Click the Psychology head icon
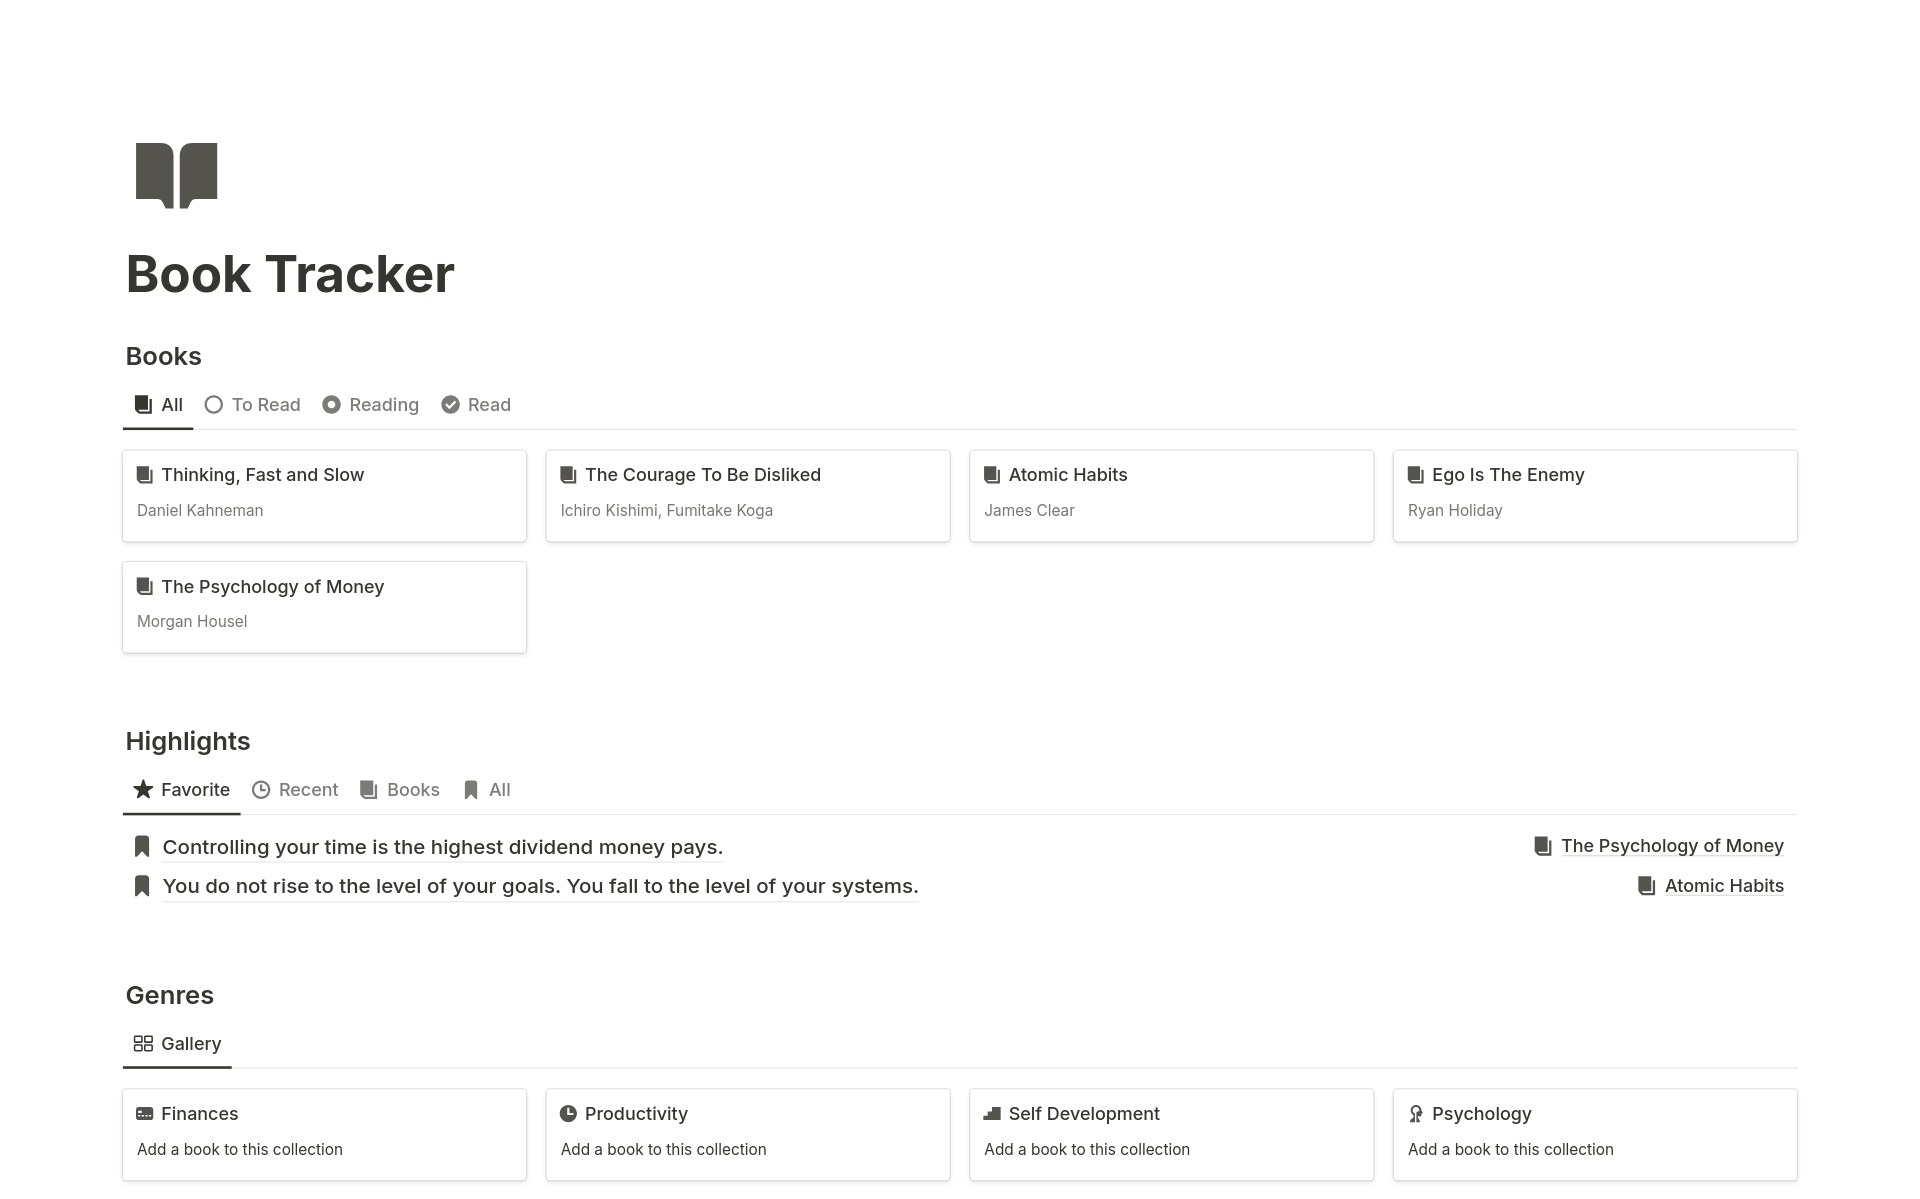Viewport: 1920px width, 1199px height. [x=1416, y=1114]
